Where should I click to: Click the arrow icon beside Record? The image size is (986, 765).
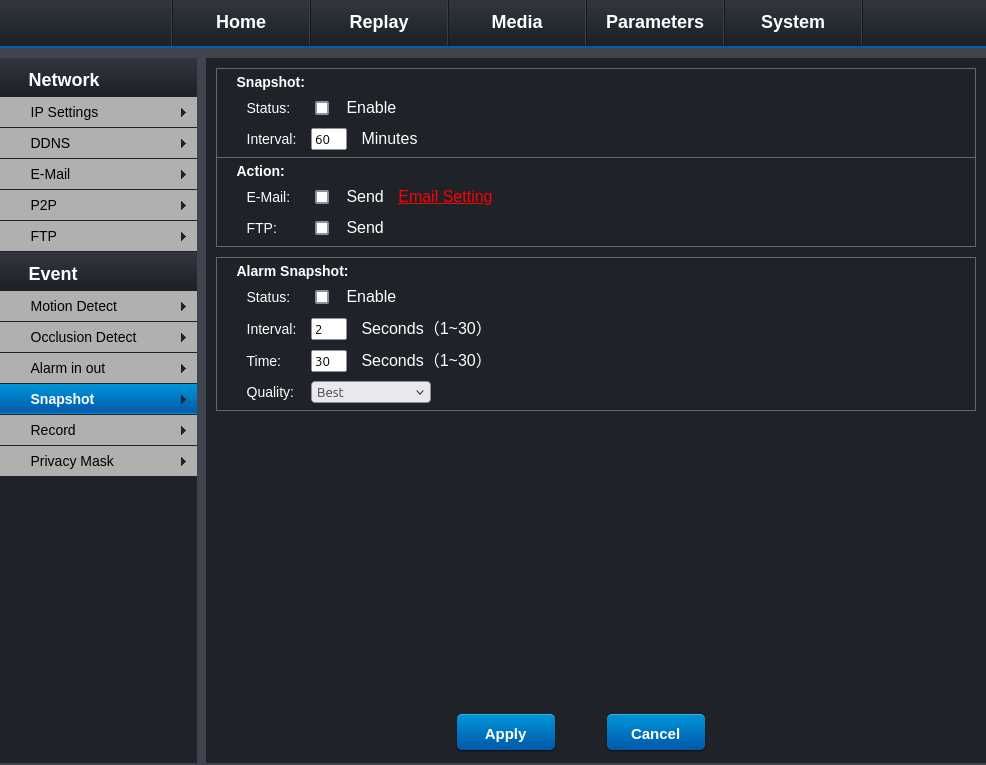coord(183,431)
